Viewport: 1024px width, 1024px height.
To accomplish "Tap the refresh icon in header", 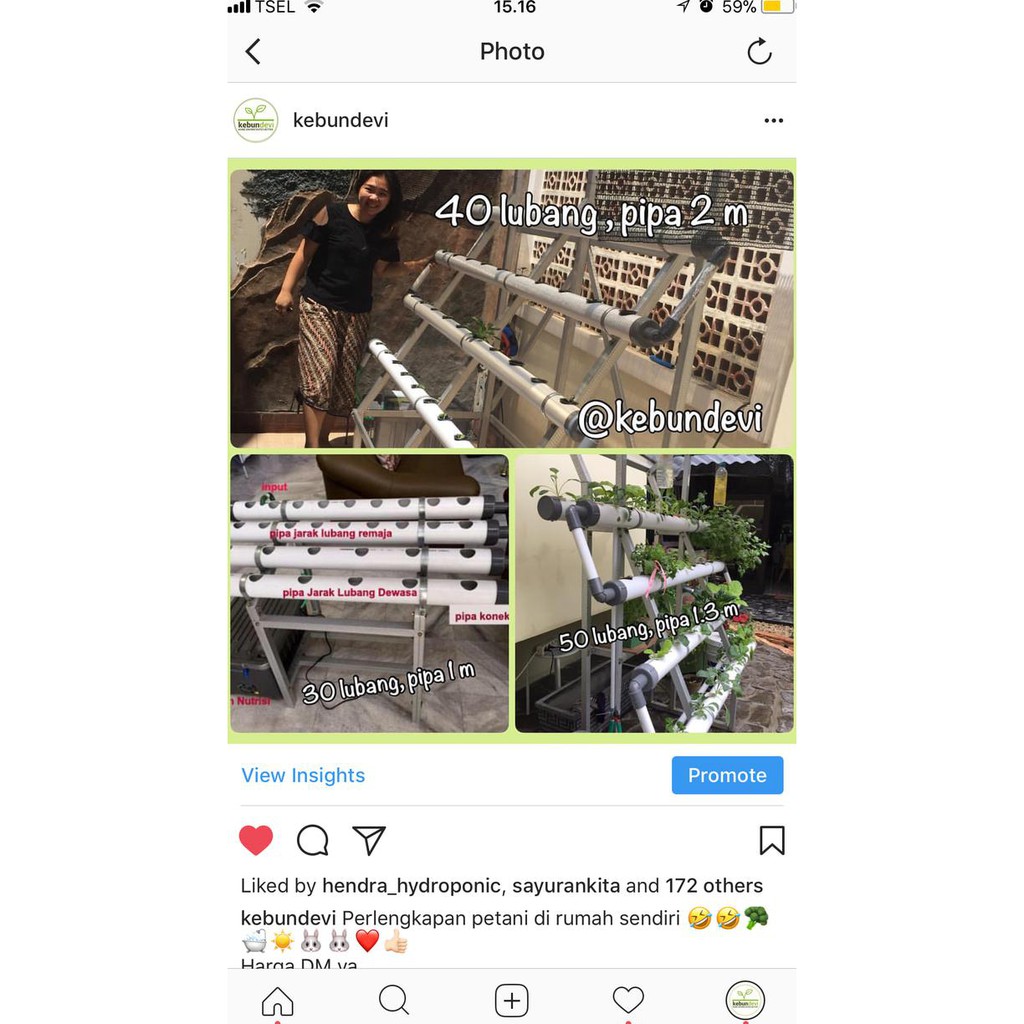I will click(x=760, y=52).
